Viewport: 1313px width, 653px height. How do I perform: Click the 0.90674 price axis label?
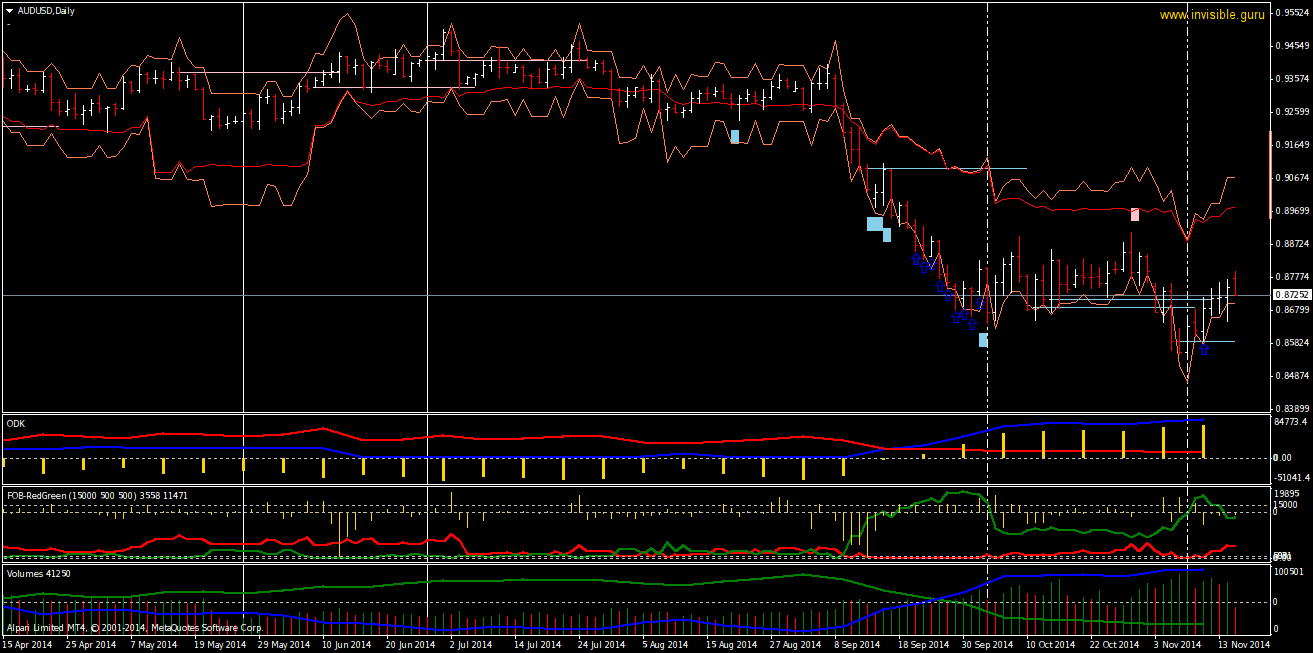point(1291,178)
